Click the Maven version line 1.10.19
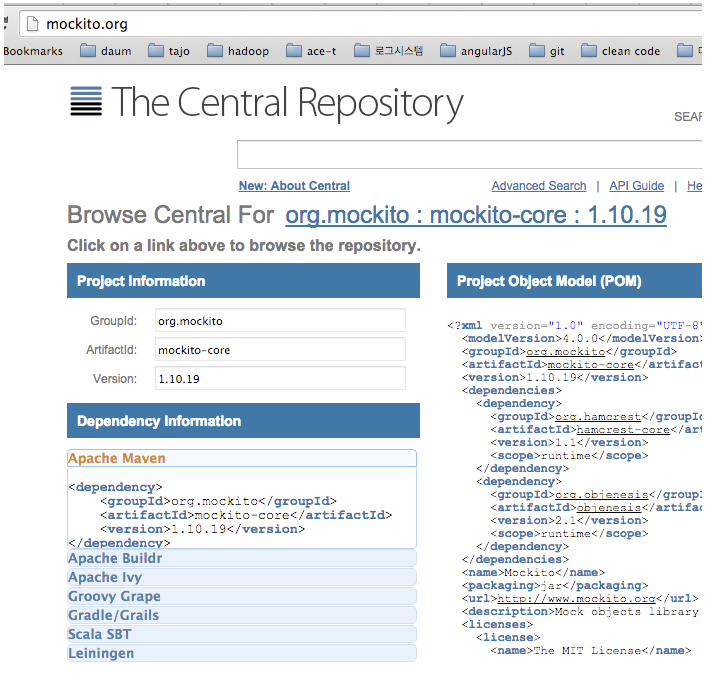The width and height of the screenshot is (707, 683). click(202, 529)
